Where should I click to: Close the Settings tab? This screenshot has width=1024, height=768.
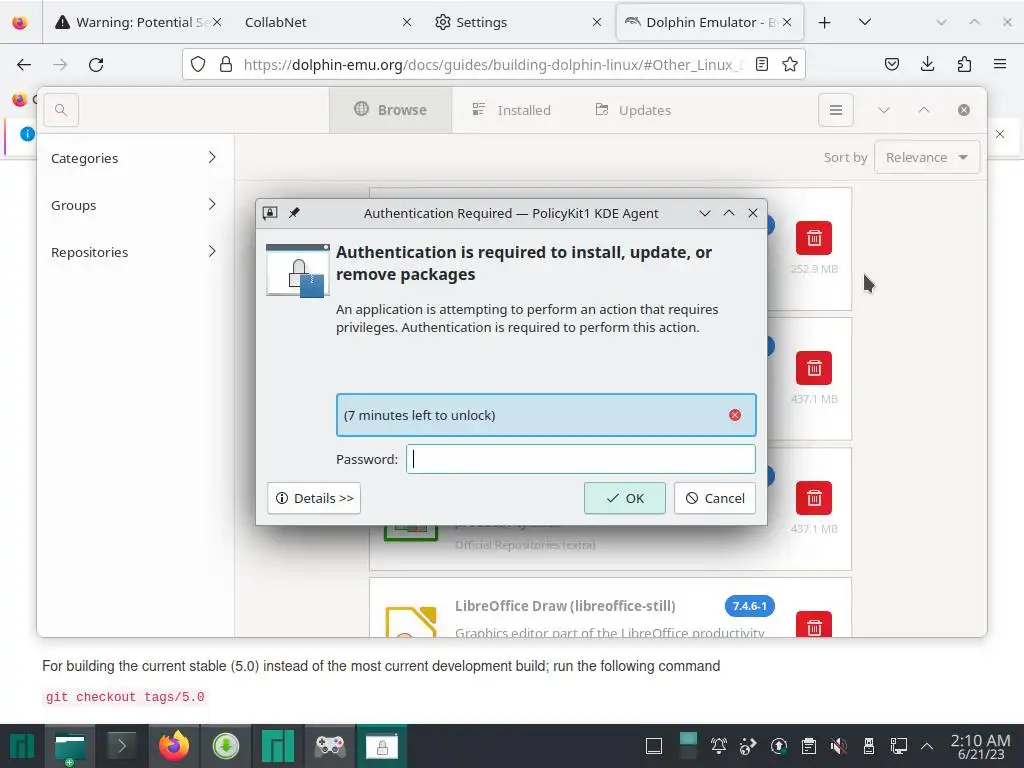(597, 22)
